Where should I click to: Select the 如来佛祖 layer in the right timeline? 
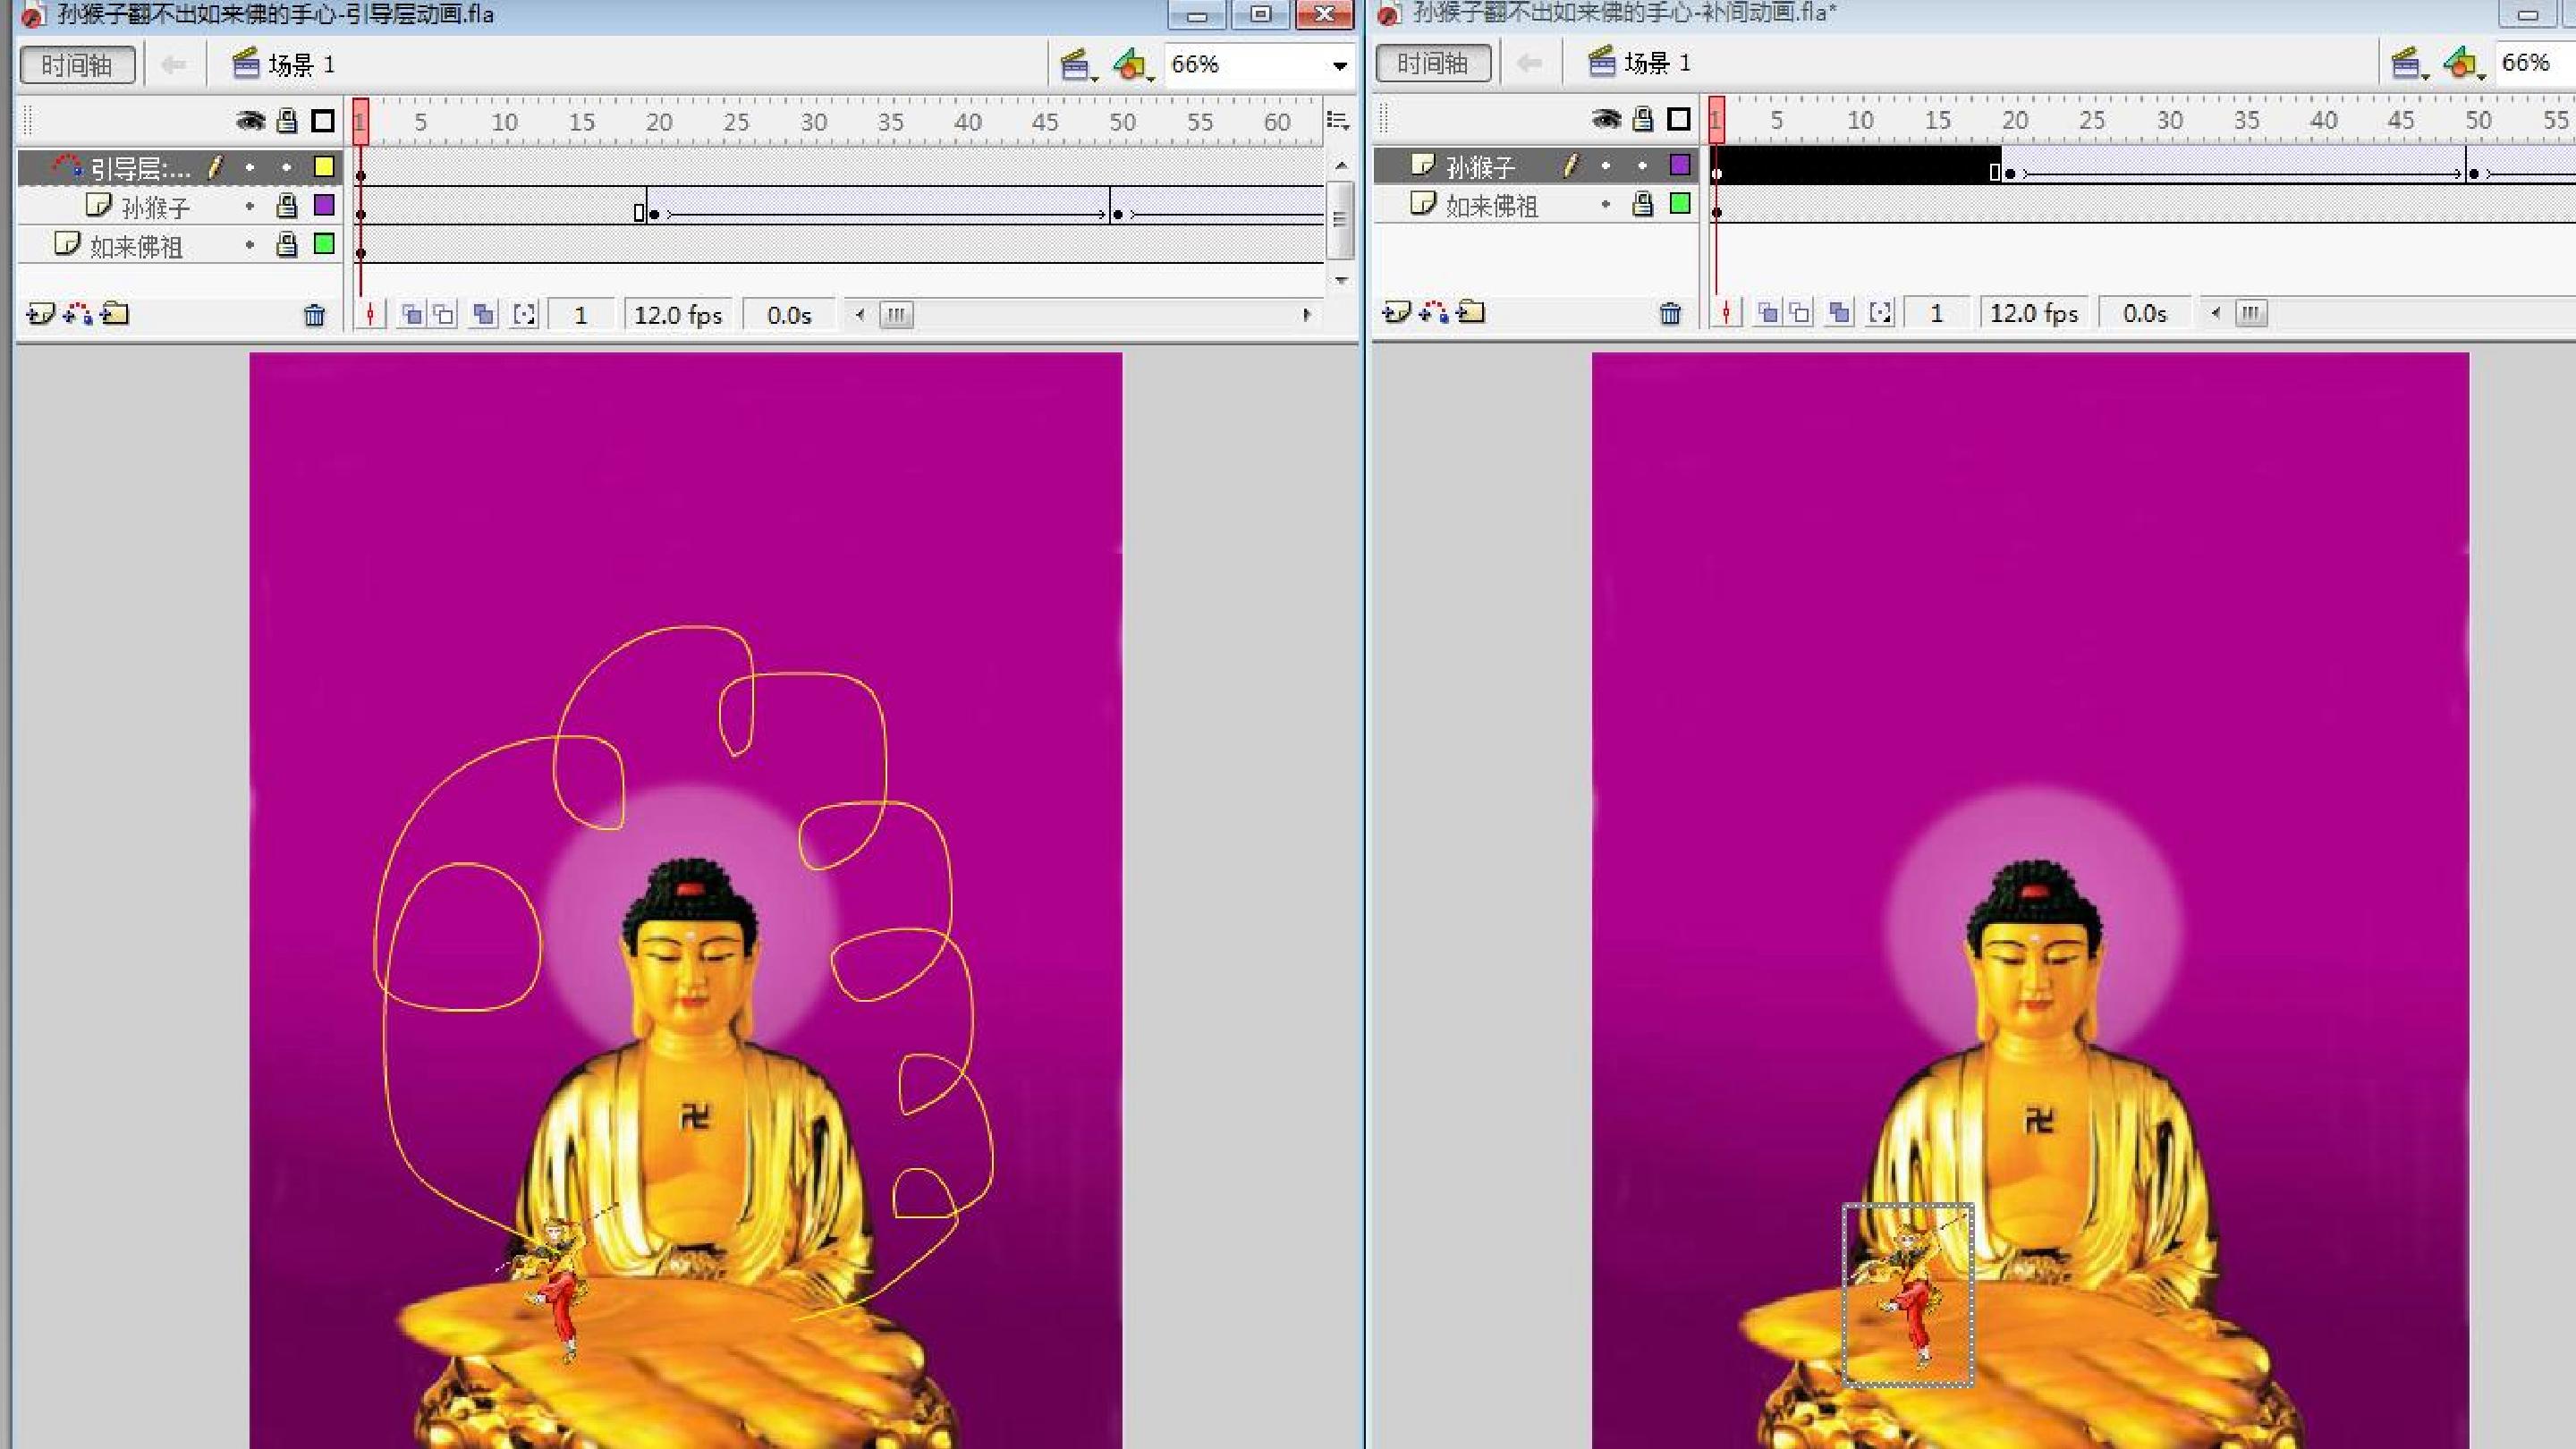click(x=1490, y=205)
